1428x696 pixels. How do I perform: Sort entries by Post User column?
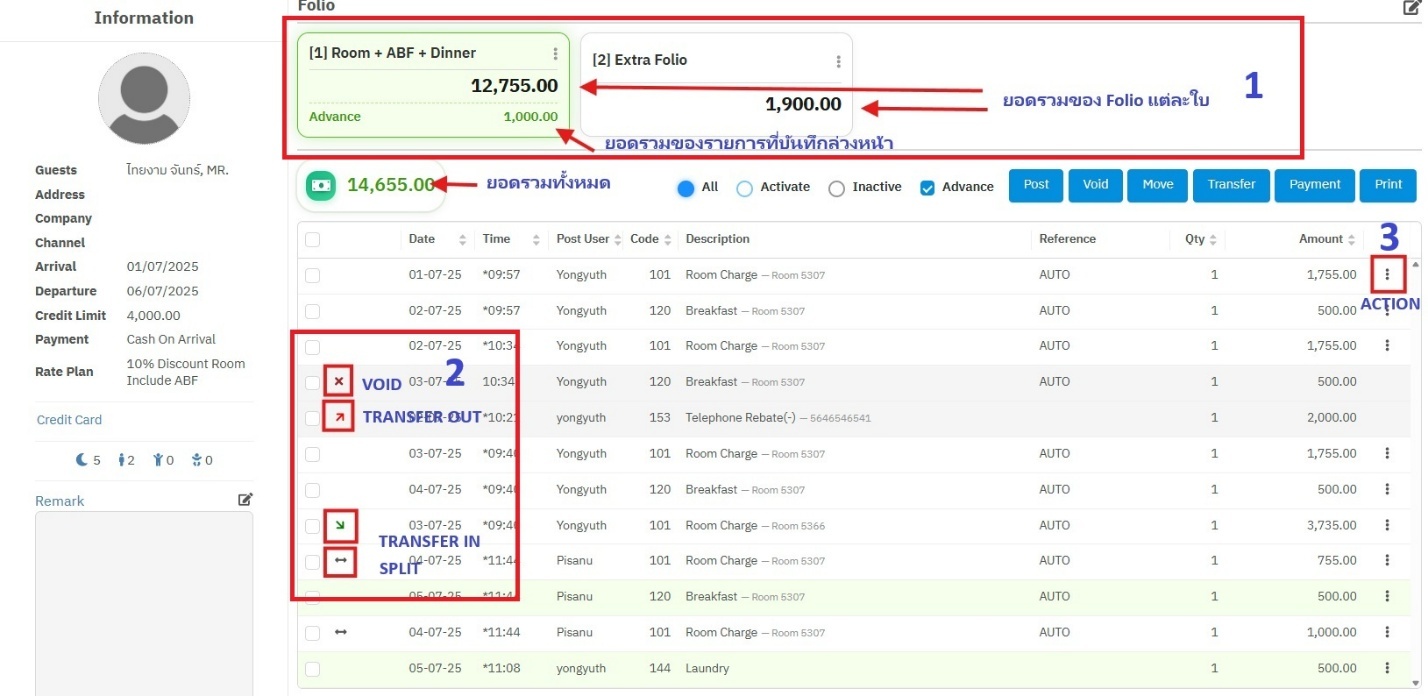click(x=616, y=240)
